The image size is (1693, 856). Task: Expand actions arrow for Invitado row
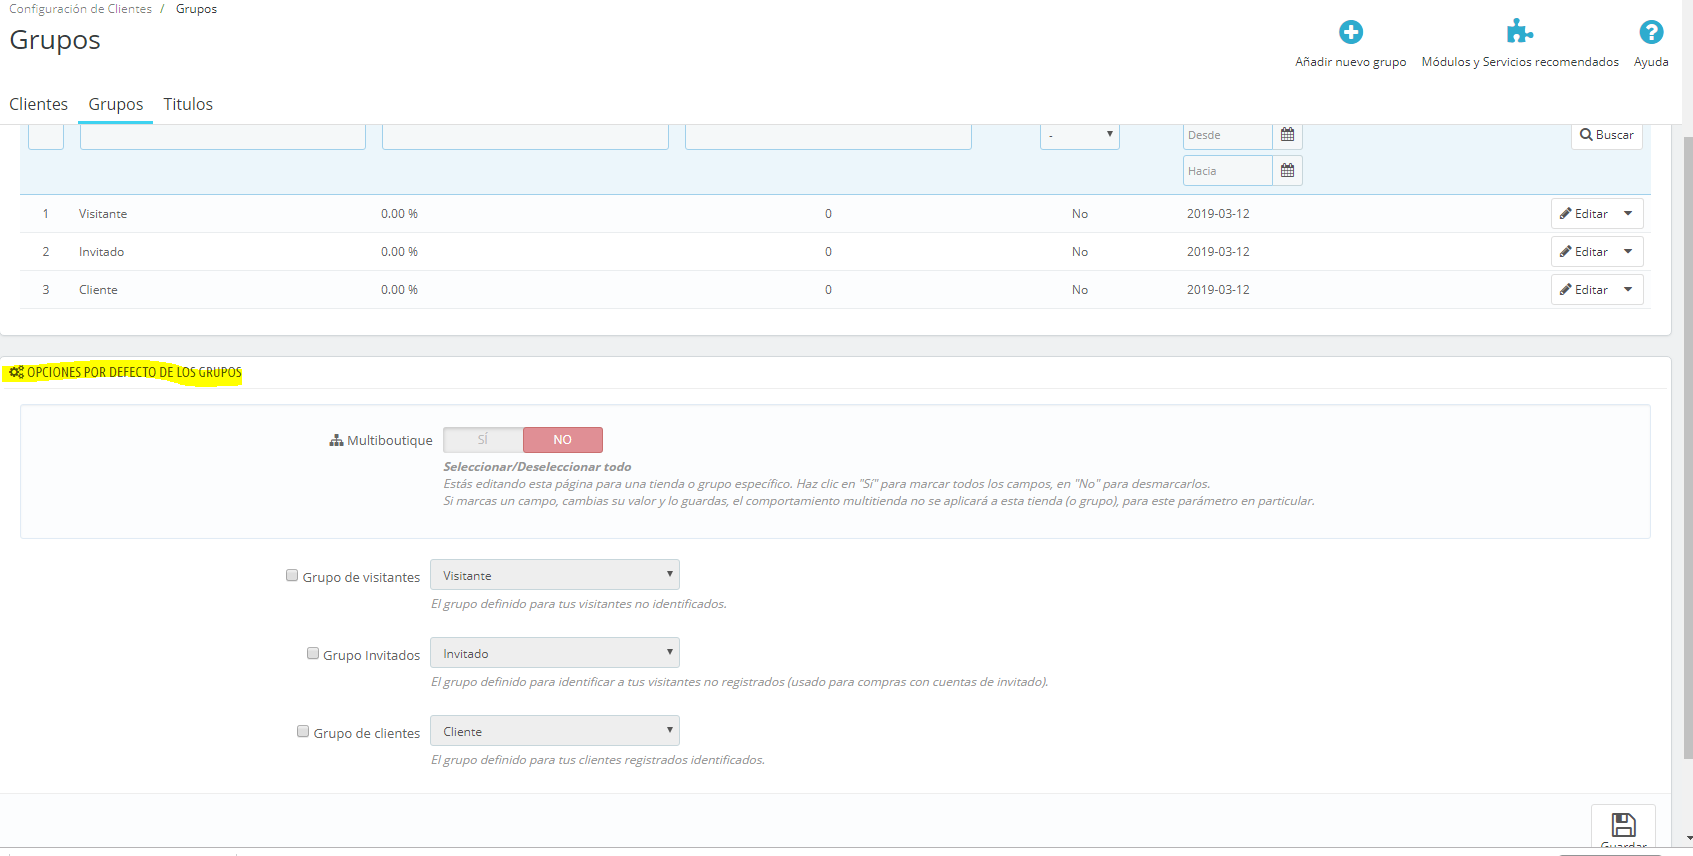click(x=1629, y=252)
